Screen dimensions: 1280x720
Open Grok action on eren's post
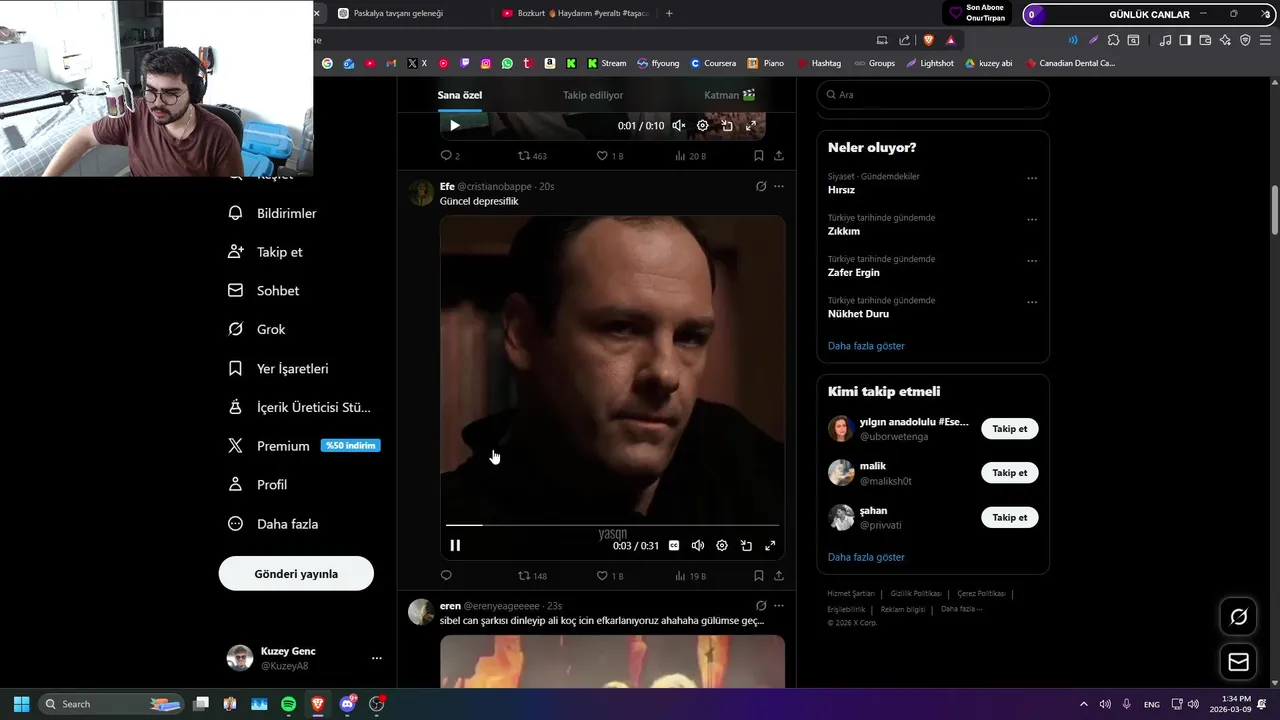tap(761, 605)
